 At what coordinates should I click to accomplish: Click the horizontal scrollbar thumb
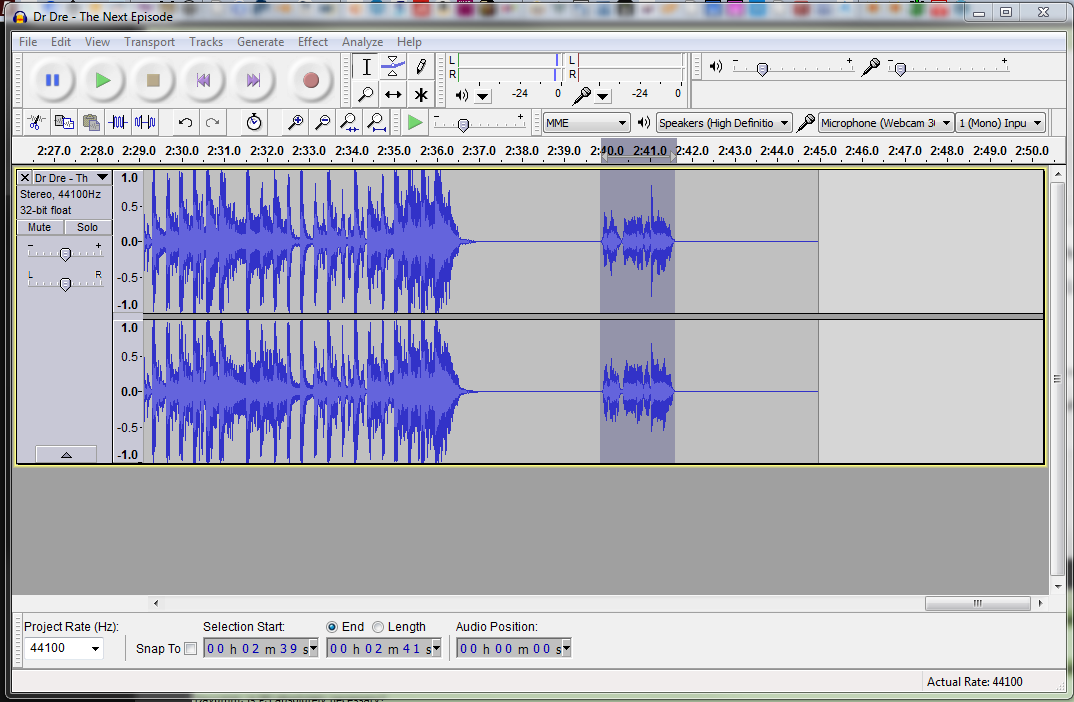pyautogui.click(x=977, y=603)
